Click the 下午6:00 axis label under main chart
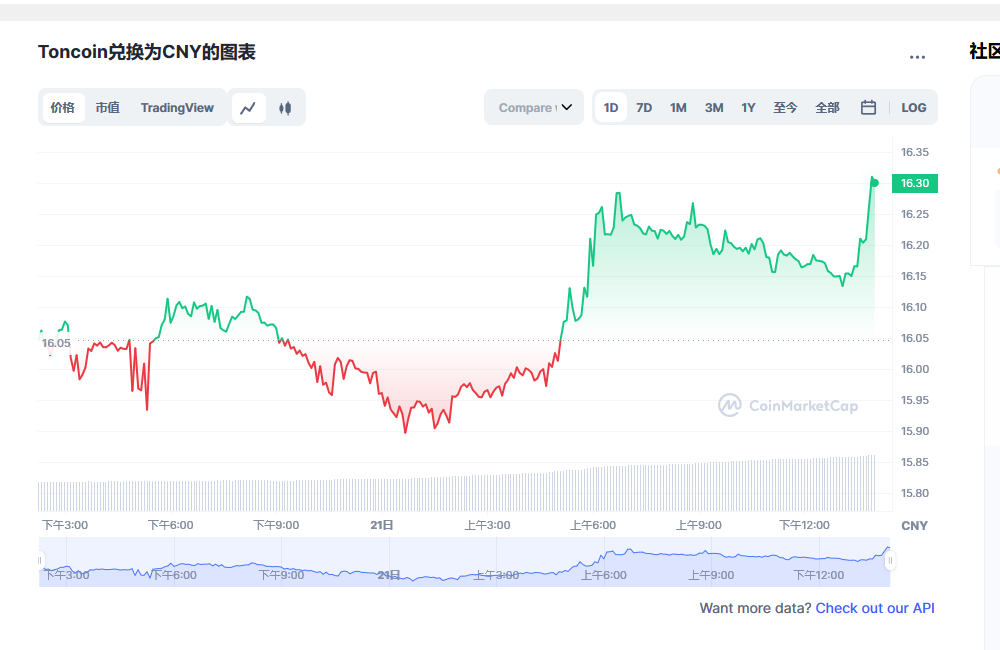The image size is (1000, 650). (x=170, y=525)
